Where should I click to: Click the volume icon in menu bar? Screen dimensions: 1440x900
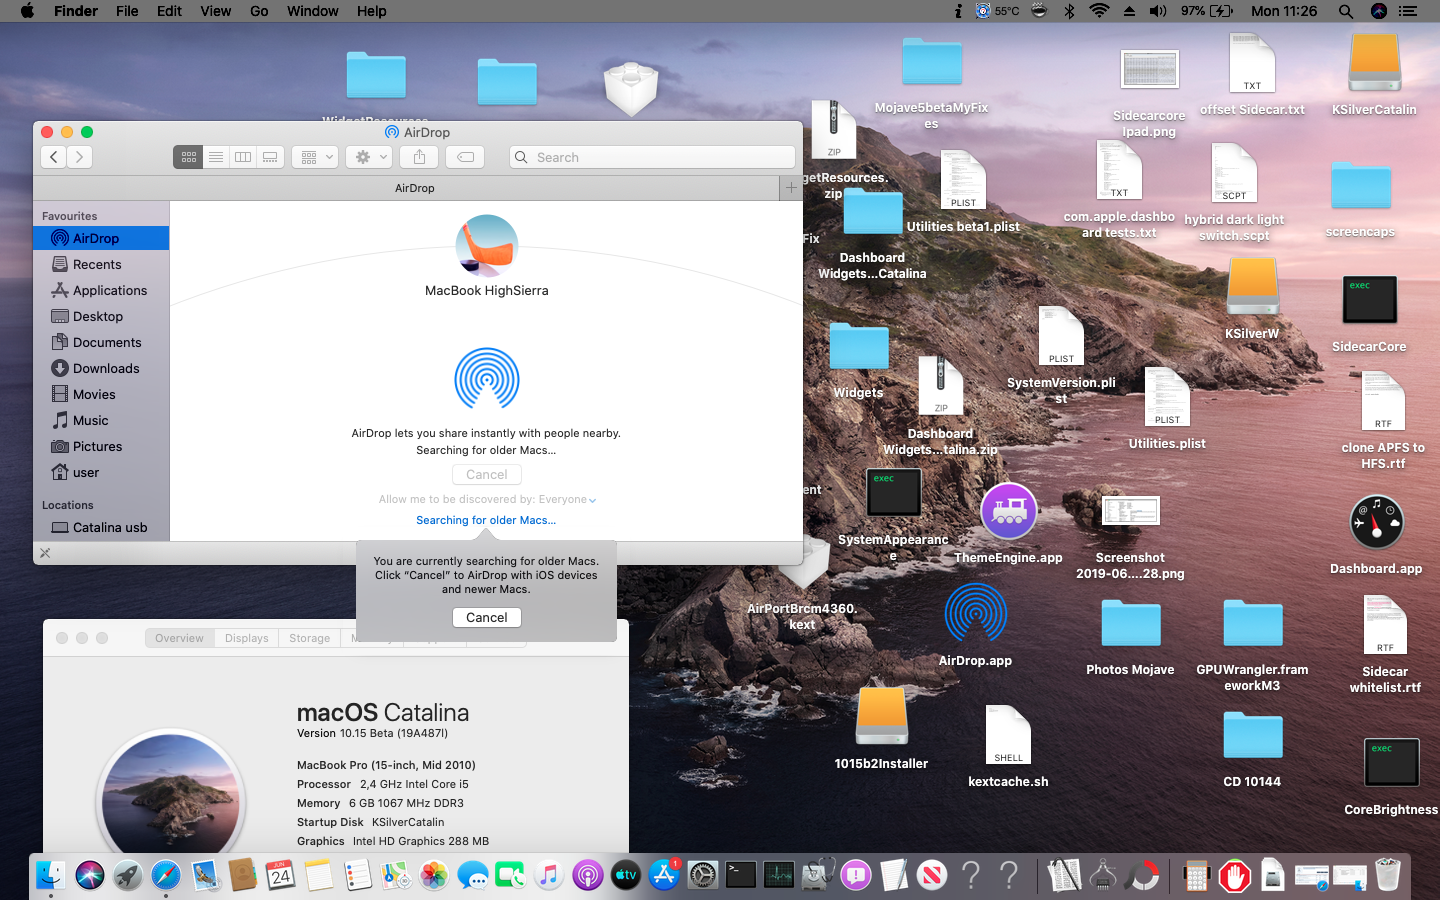(1158, 11)
